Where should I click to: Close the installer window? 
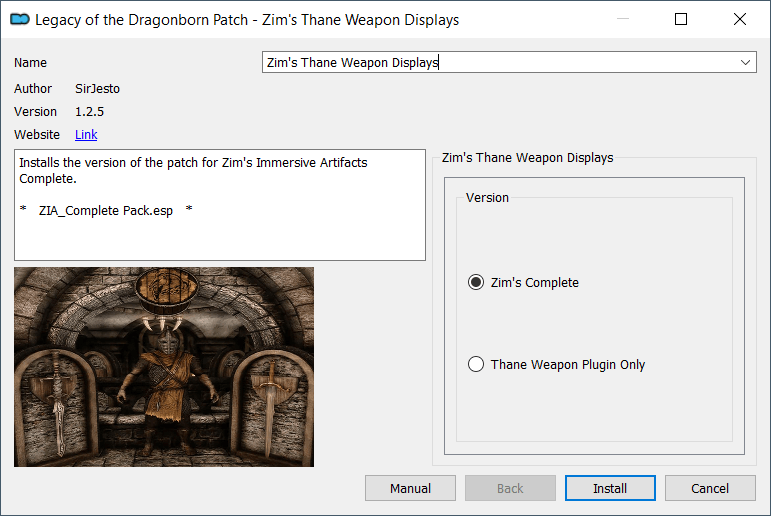click(740, 19)
